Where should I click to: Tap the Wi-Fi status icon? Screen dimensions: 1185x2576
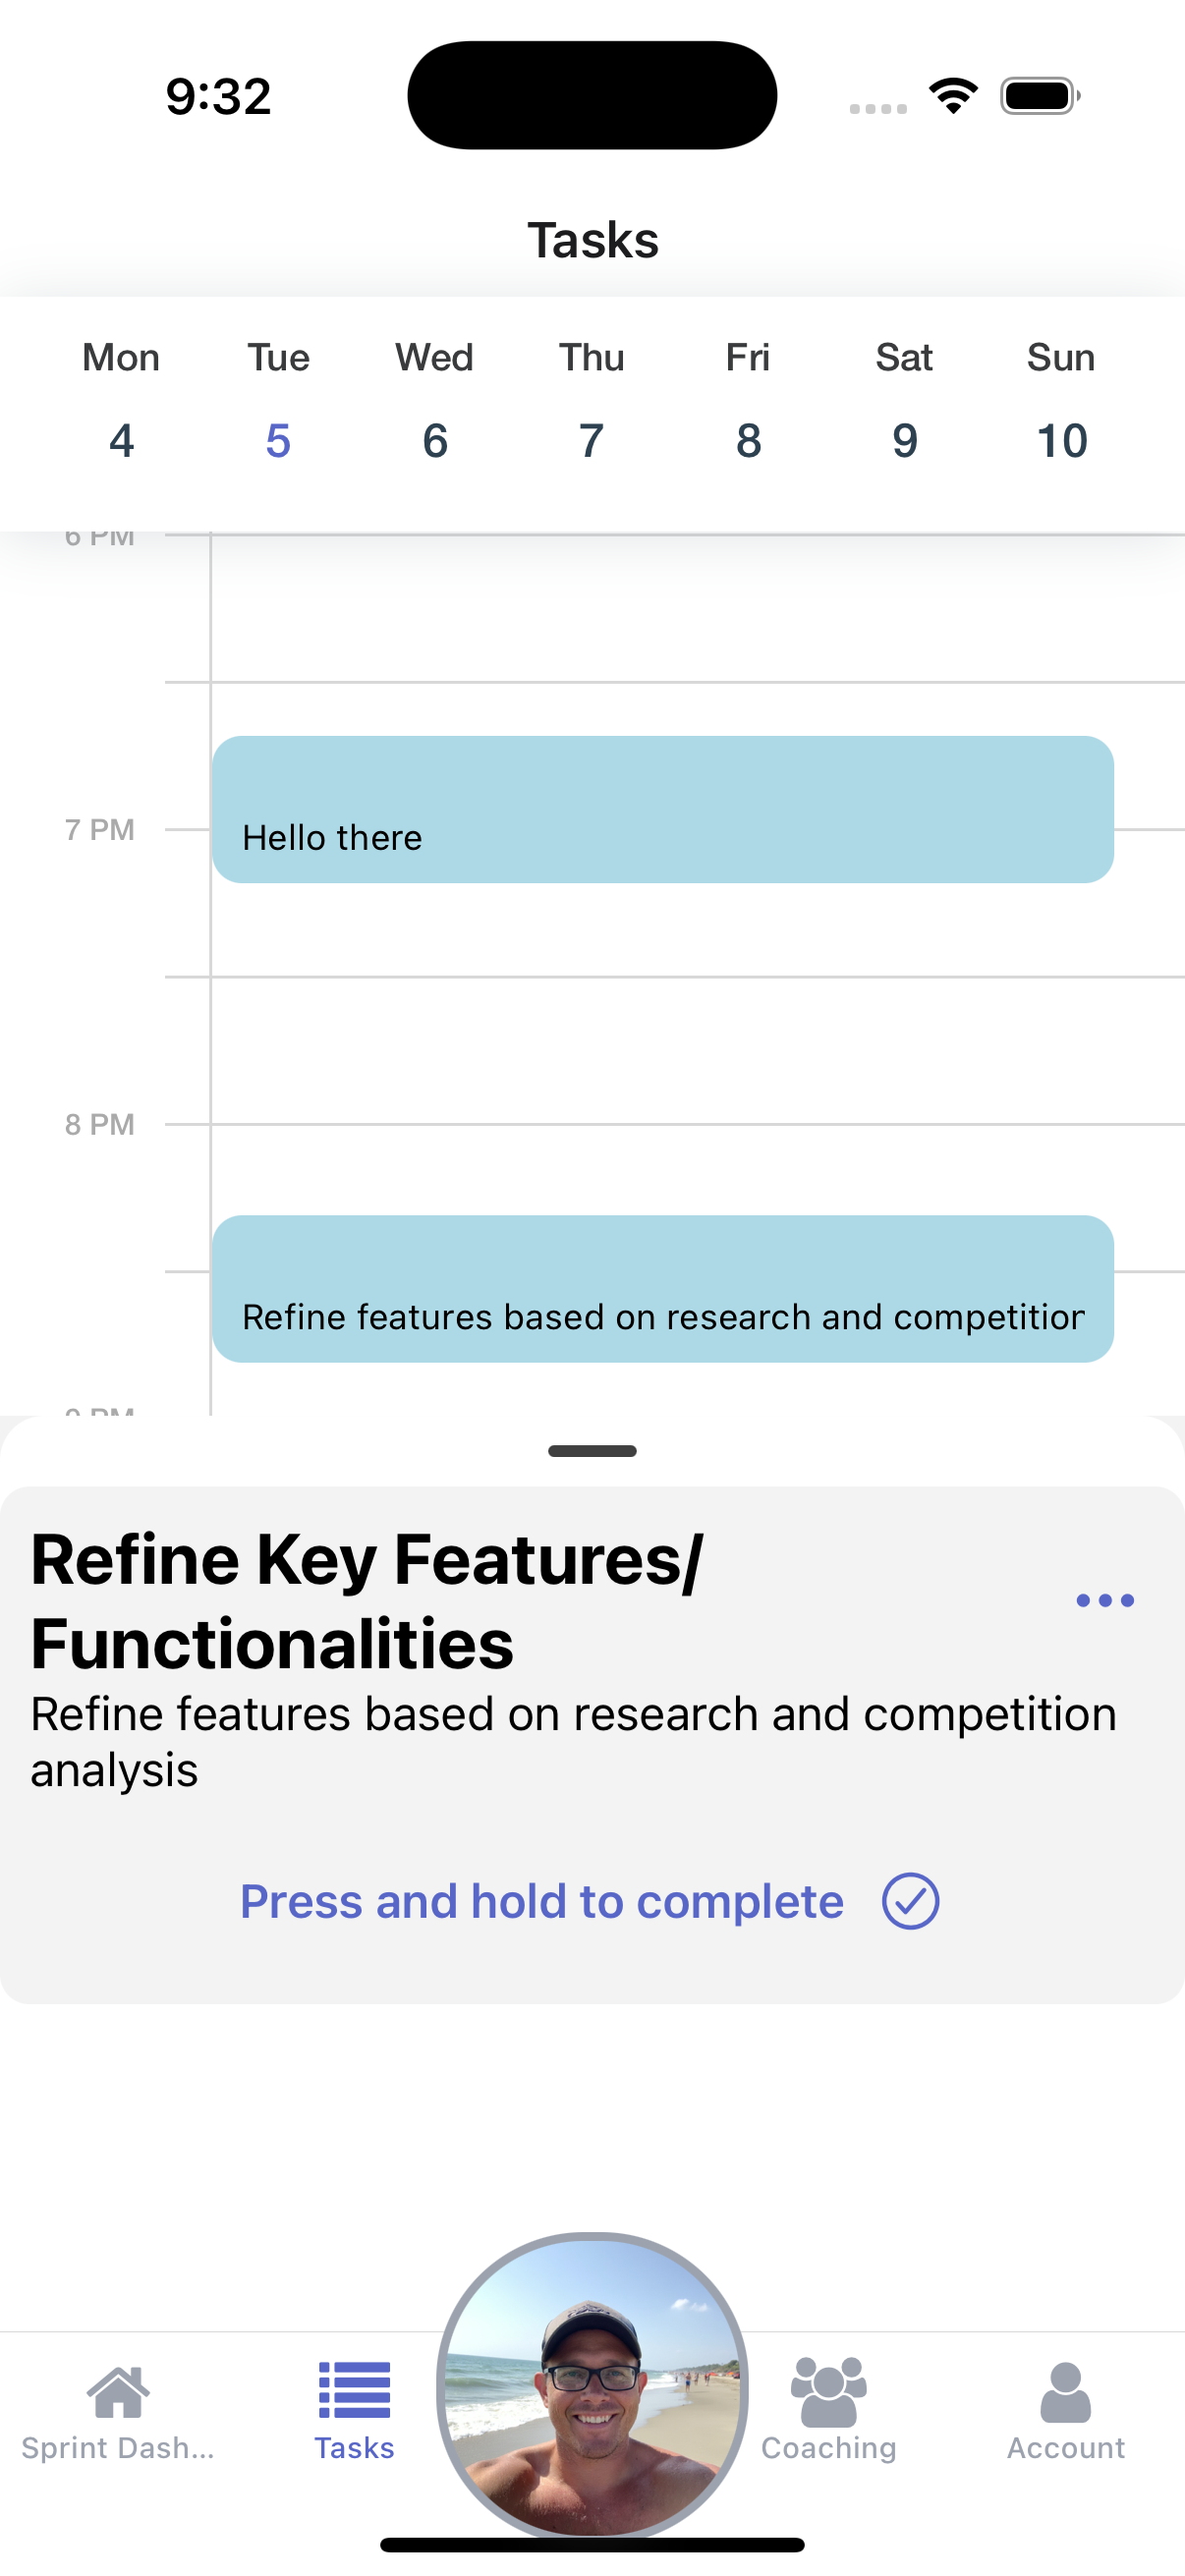[x=953, y=96]
